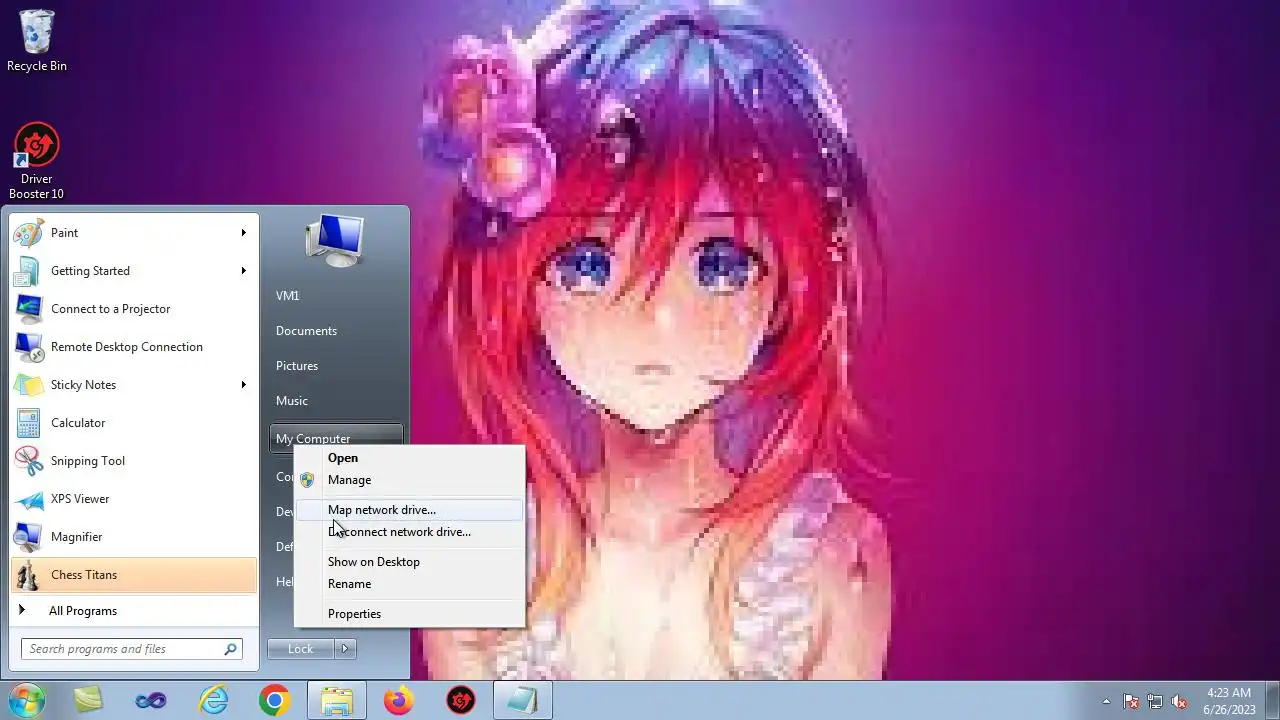Select the Recycle Bin desktop icon
Viewport: 1280px width, 720px height.
(37, 41)
